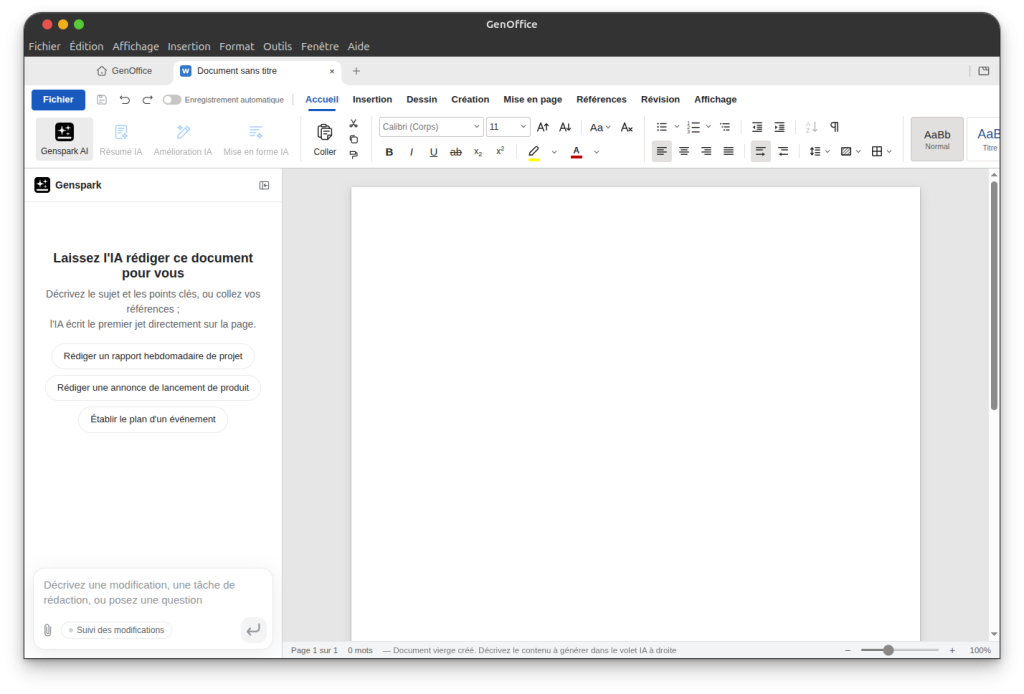Toggle bold formatting
Image resolution: width=1024 pixels, height=694 pixels.
tap(389, 152)
